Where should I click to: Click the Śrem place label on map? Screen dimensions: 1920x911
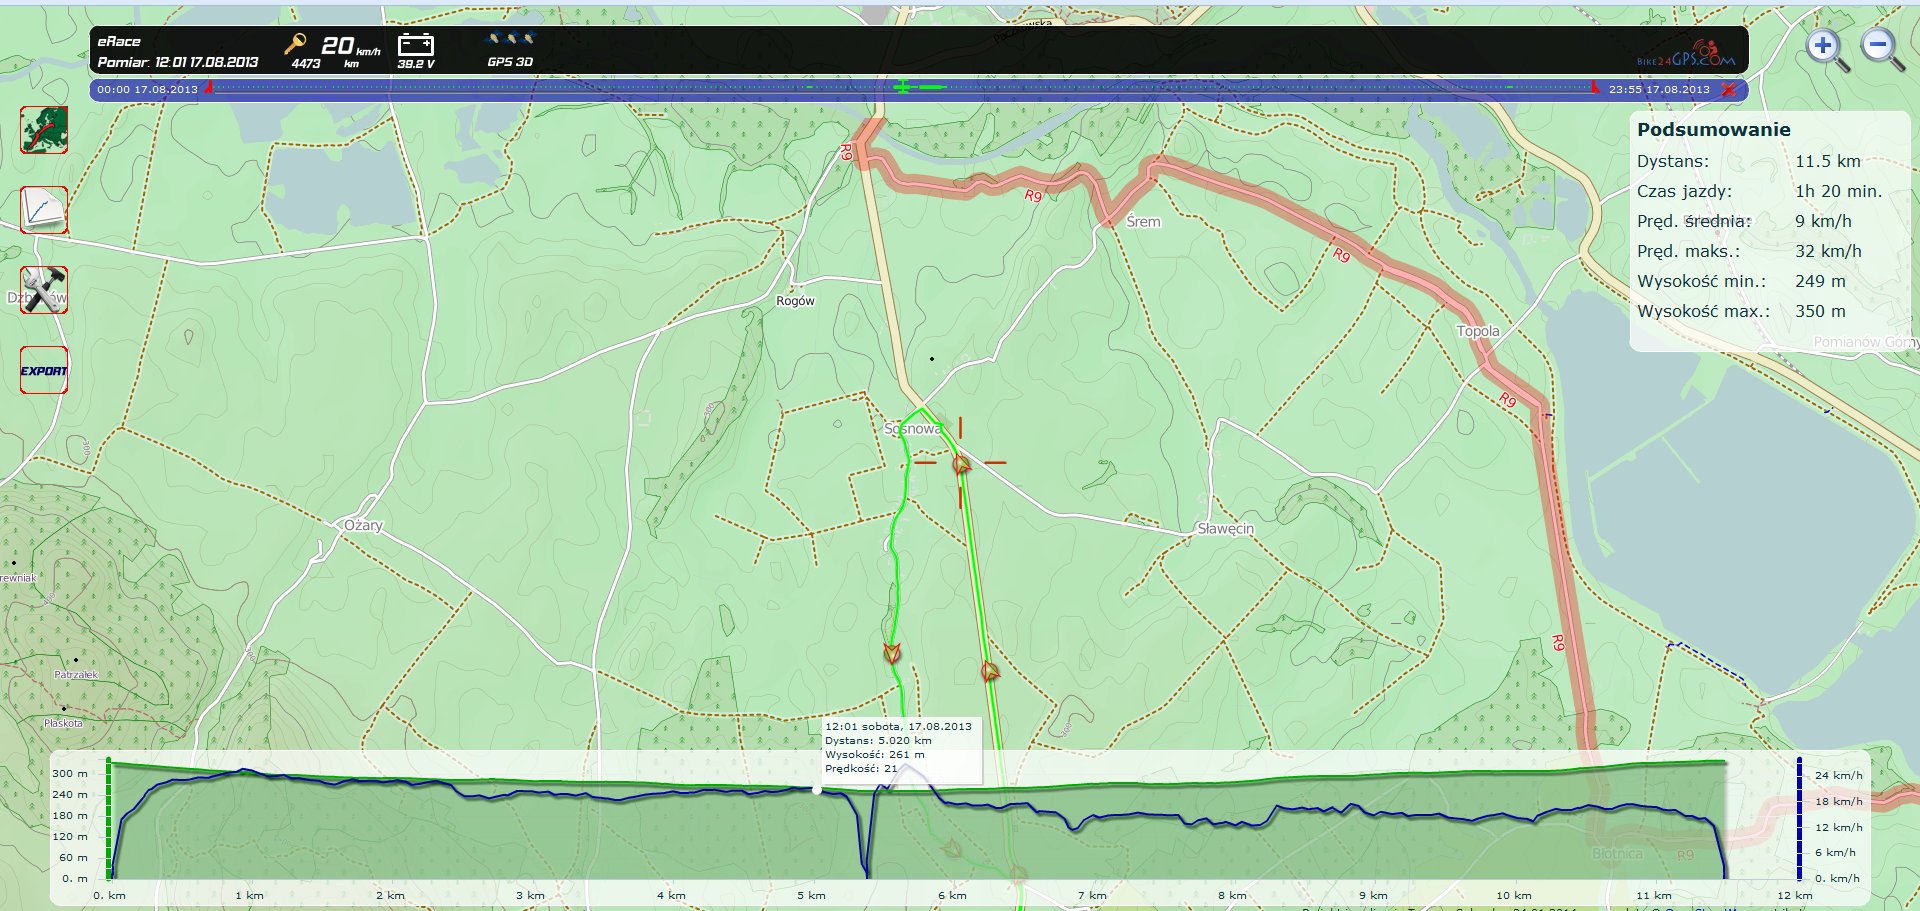1143,222
